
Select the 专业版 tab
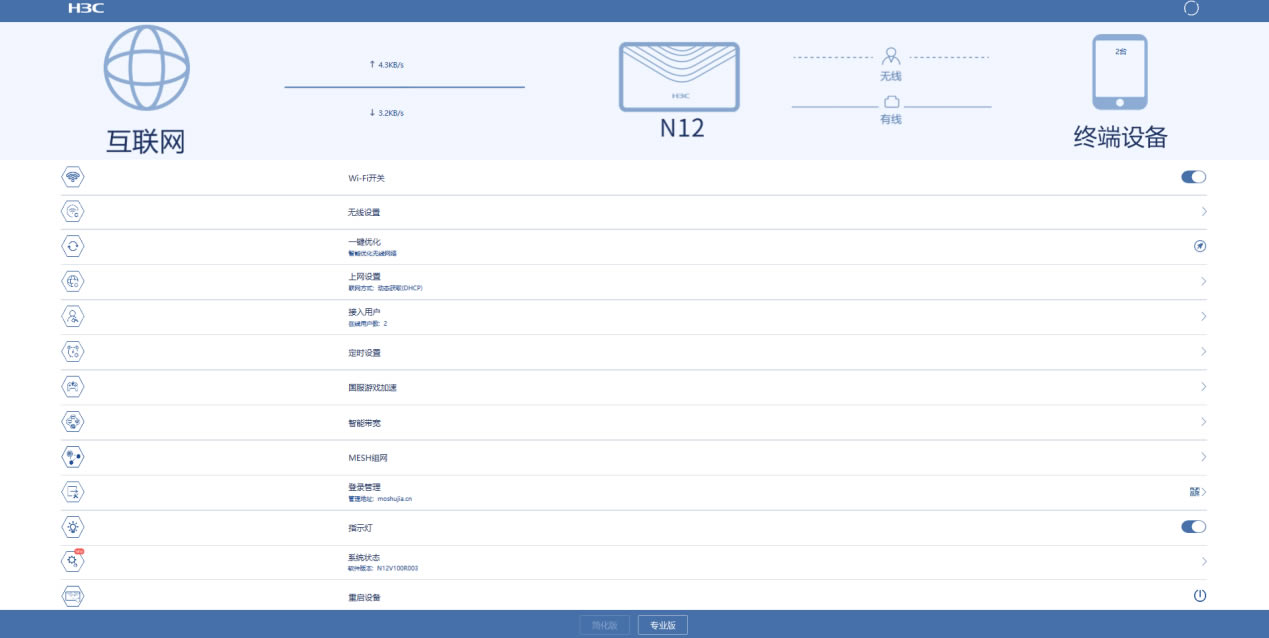point(663,624)
